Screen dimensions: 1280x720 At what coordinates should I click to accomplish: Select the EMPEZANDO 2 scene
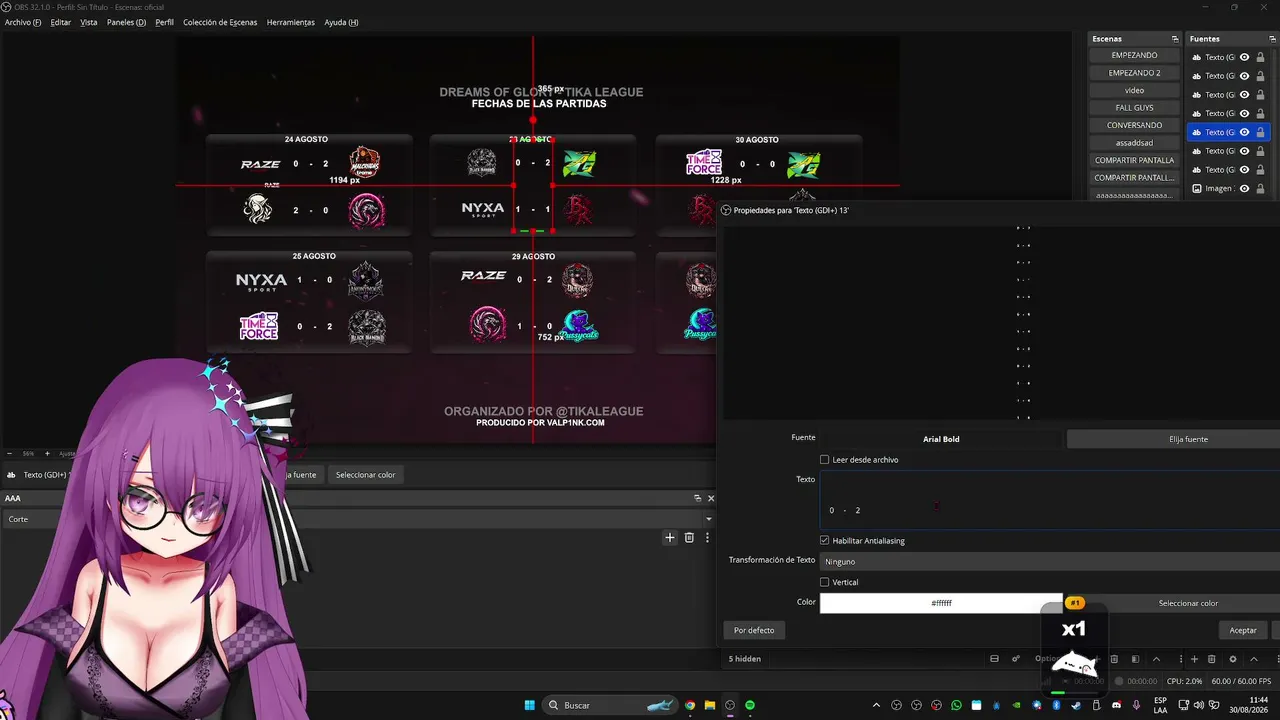1134,73
